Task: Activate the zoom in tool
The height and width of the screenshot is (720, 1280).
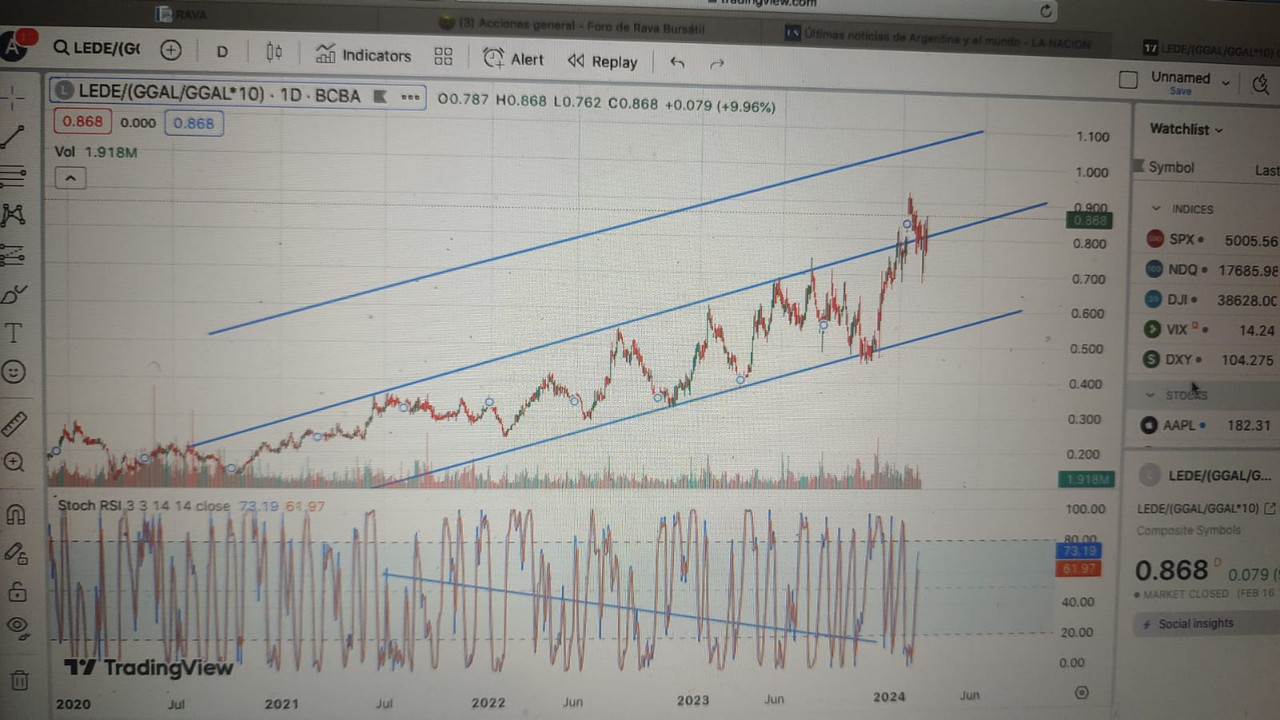Action: (x=13, y=462)
